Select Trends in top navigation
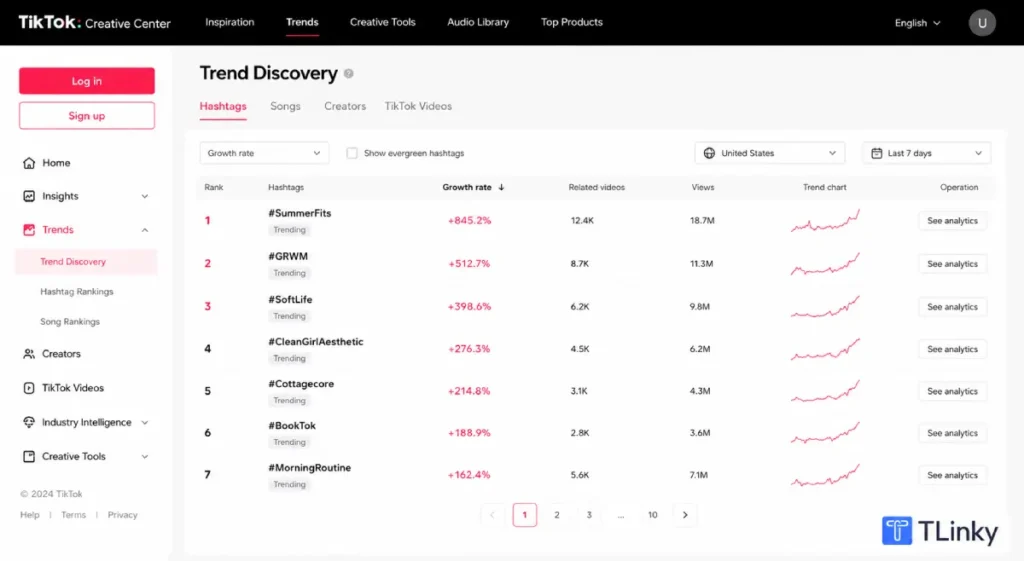1024x561 pixels. point(302,22)
